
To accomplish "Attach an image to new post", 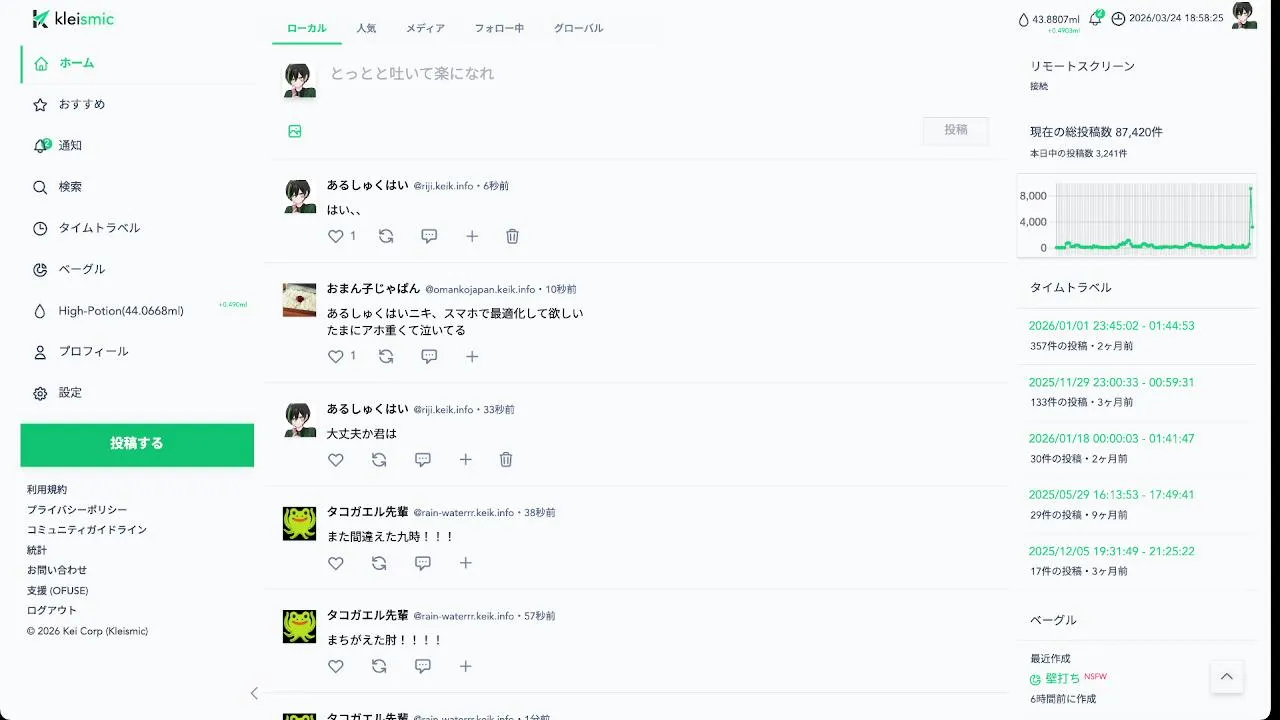I will click(x=295, y=131).
